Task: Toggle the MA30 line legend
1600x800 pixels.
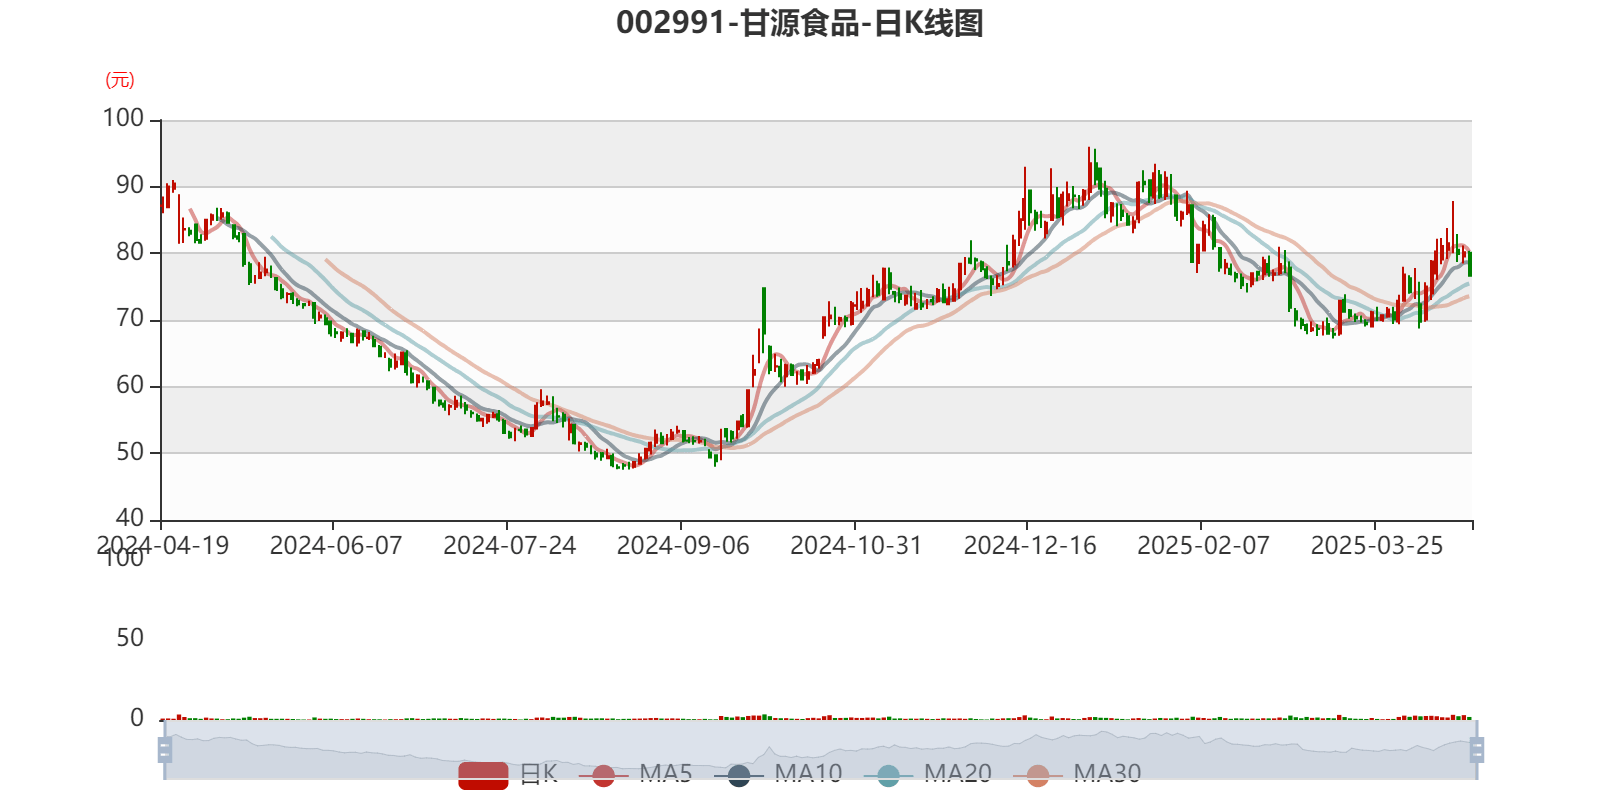Action: tap(1077, 774)
